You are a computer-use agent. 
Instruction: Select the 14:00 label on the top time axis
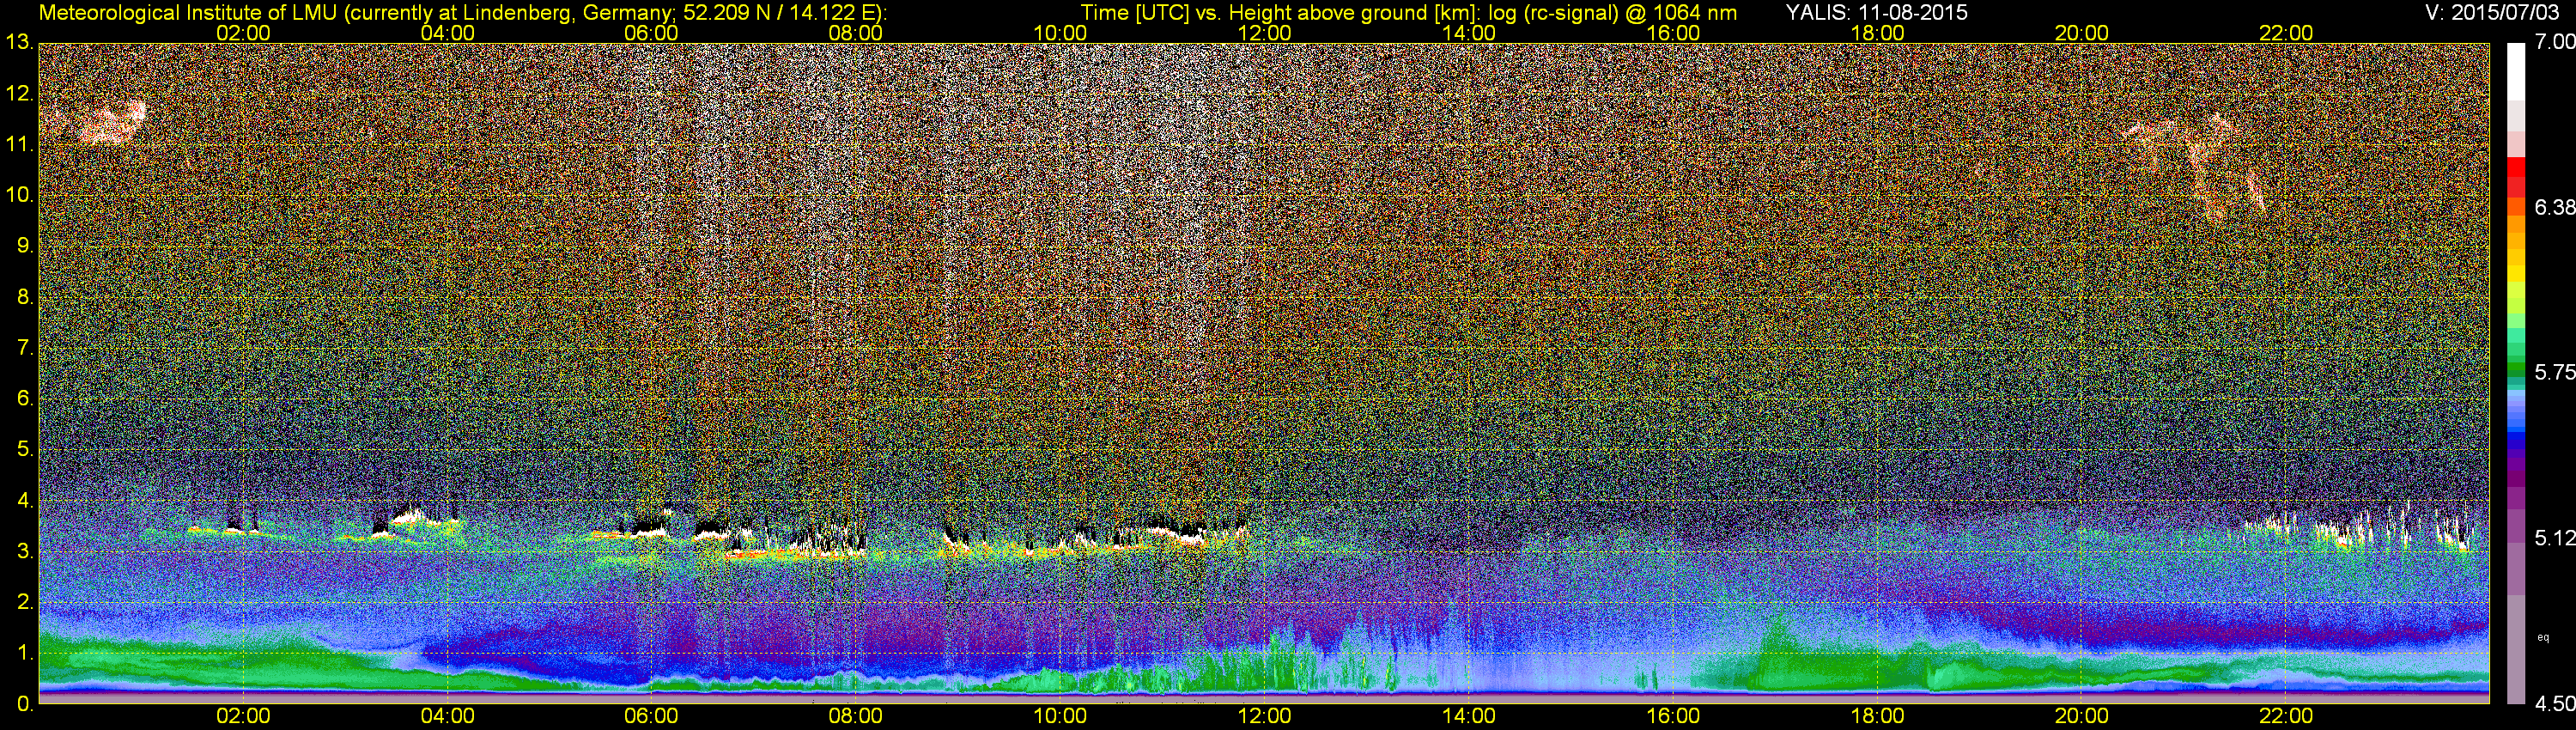1469,33
